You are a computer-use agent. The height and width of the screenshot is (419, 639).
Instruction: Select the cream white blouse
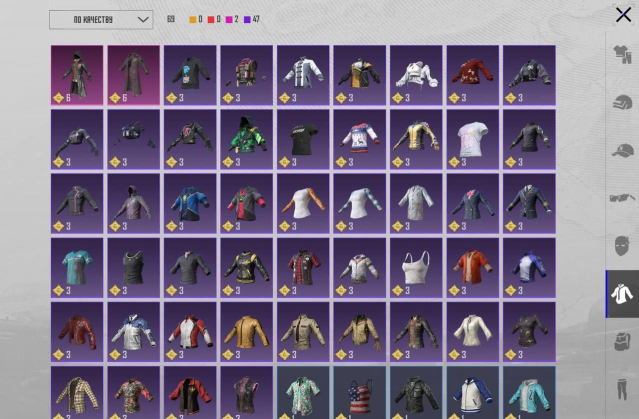coord(473,332)
